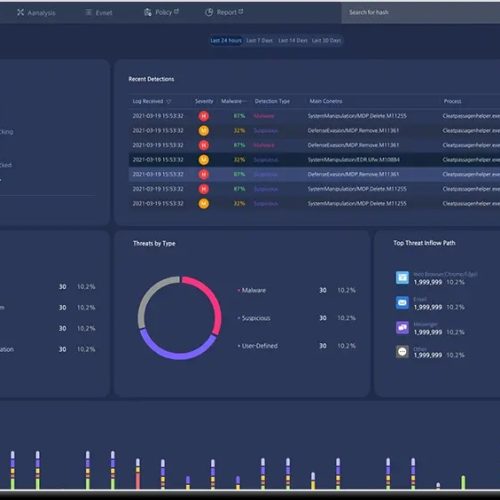
Task: Click the red high severity badge in first detection row
Action: point(204,116)
